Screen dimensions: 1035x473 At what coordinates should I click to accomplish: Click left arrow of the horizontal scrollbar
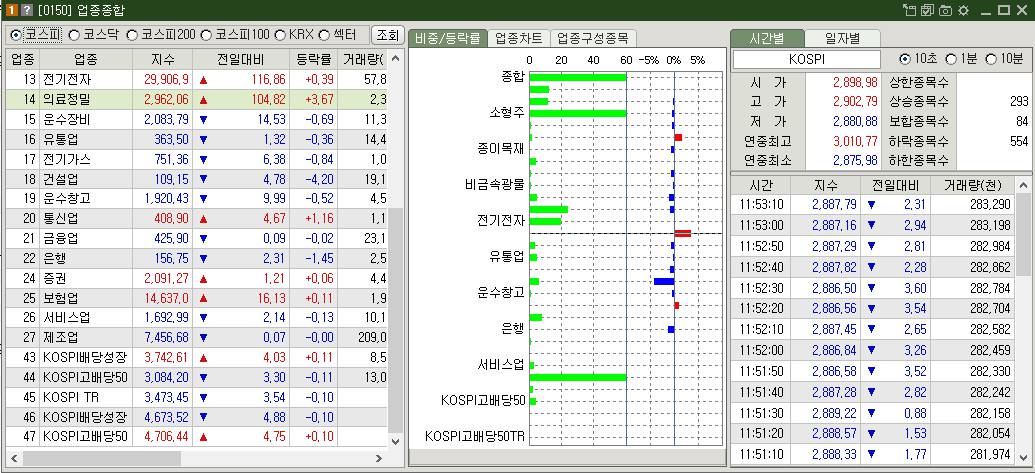pos(13,458)
